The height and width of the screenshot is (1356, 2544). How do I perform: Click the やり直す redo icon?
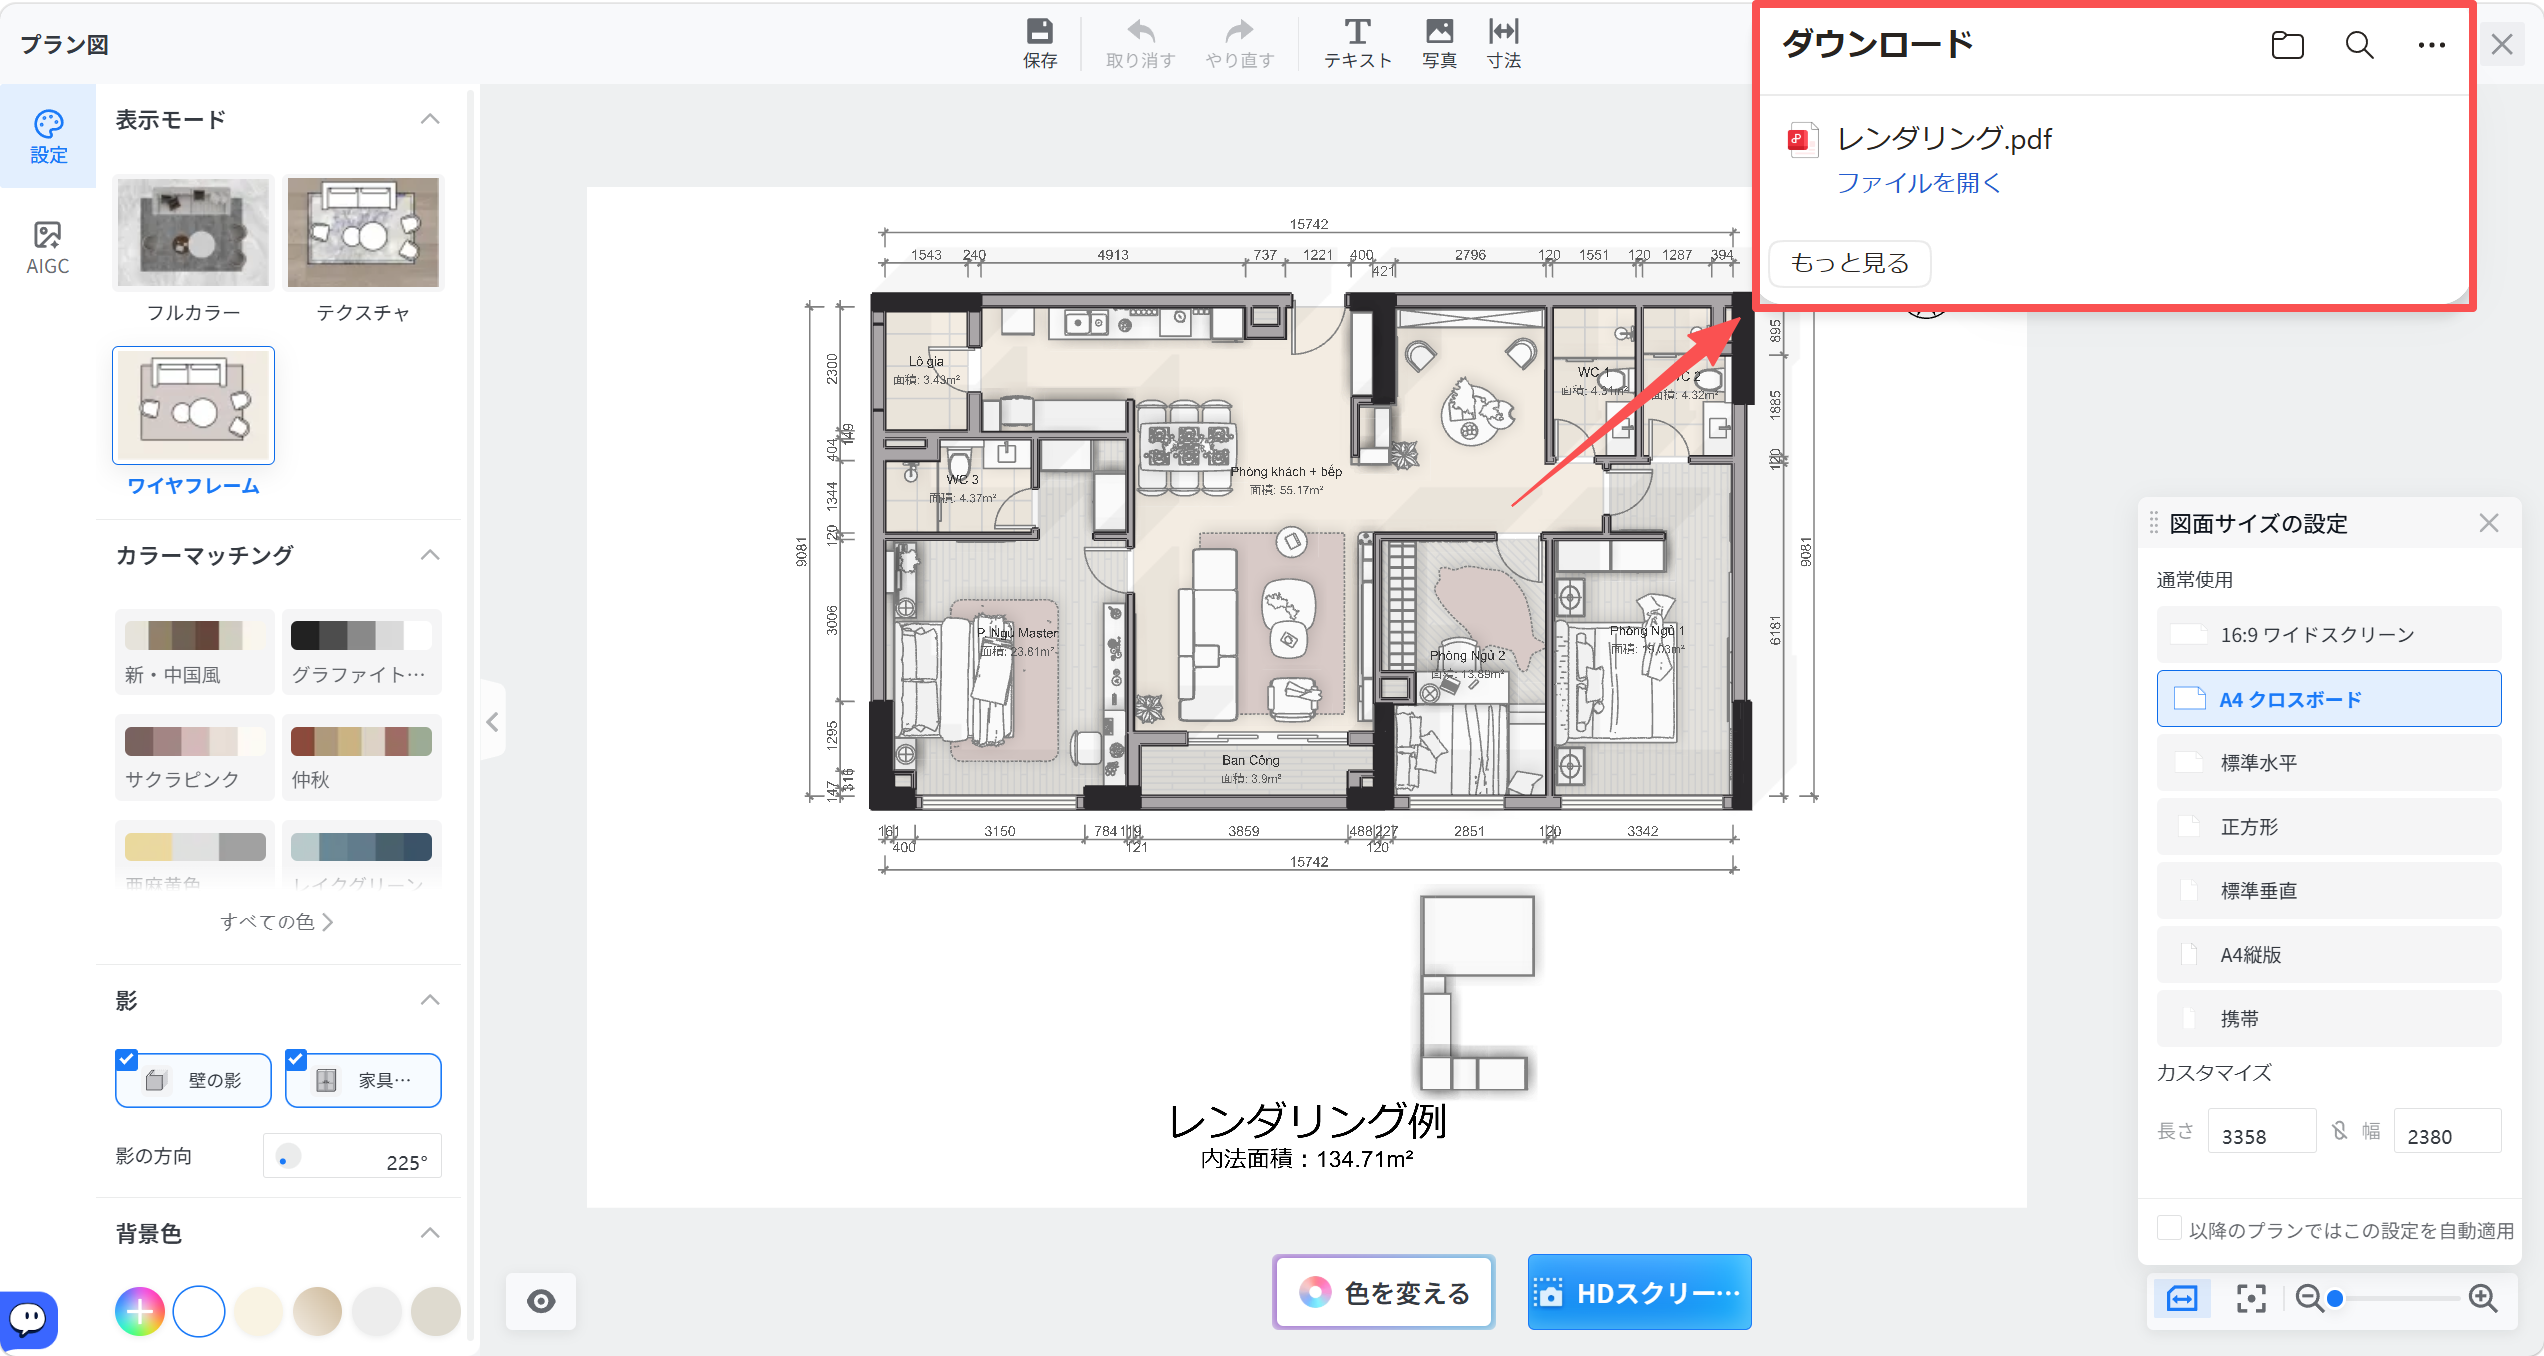pyautogui.click(x=1240, y=44)
